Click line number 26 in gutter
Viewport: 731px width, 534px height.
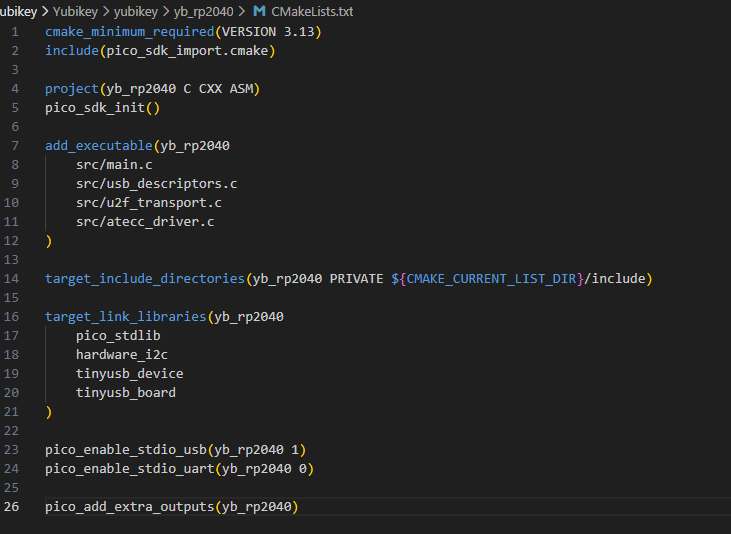point(12,507)
